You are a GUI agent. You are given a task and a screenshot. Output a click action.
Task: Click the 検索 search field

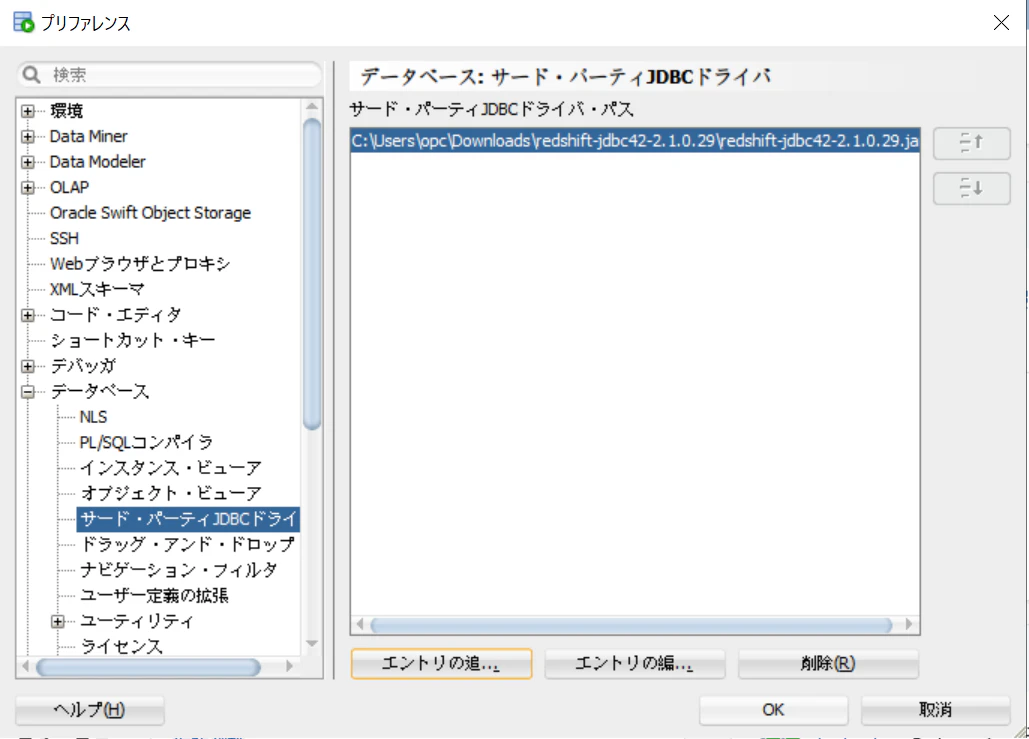(169, 75)
